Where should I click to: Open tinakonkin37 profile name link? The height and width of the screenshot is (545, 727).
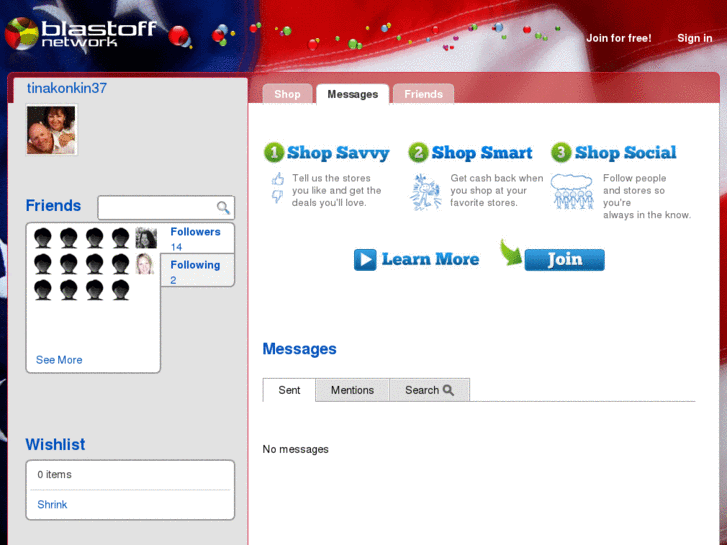click(67, 88)
